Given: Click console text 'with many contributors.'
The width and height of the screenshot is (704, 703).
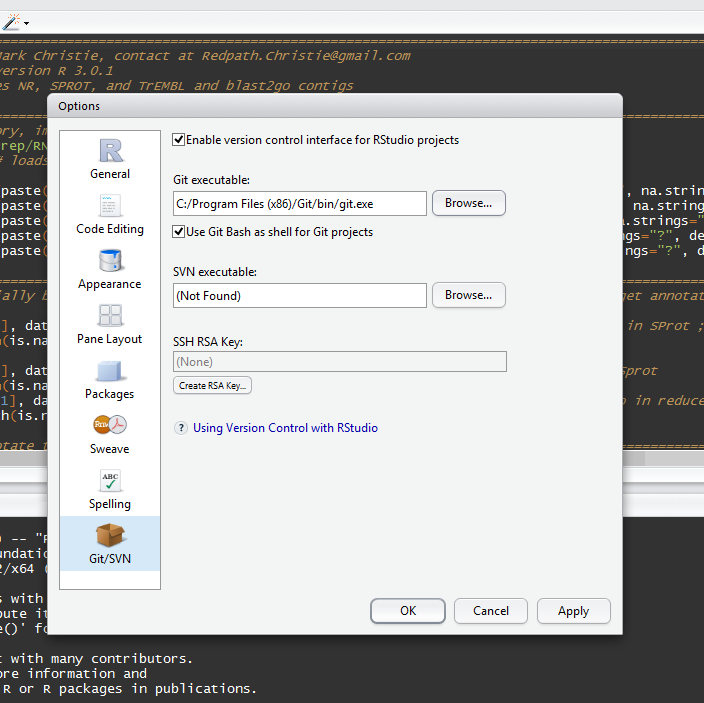Looking at the screenshot, I should (101, 659).
